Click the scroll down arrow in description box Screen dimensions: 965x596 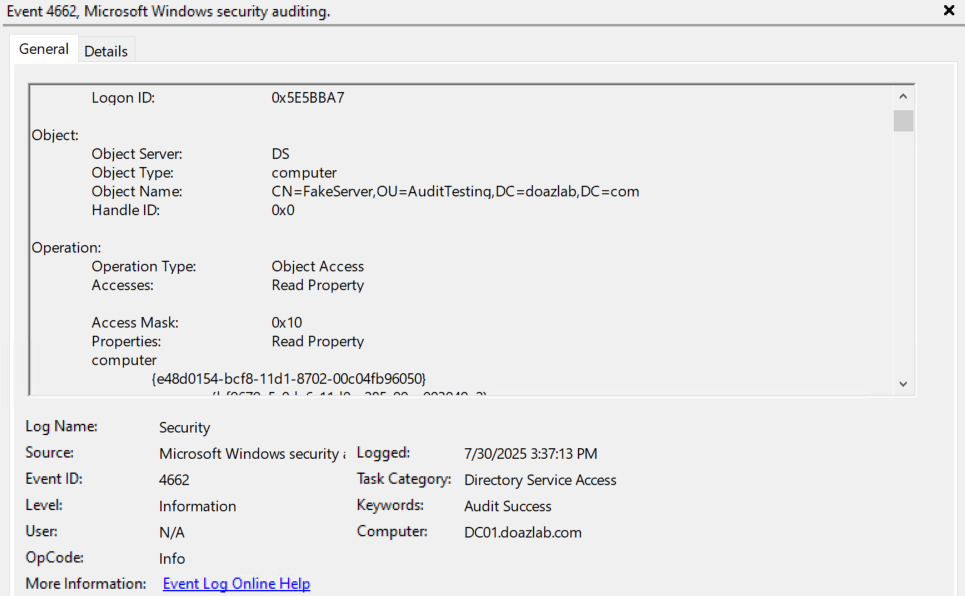point(903,383)
